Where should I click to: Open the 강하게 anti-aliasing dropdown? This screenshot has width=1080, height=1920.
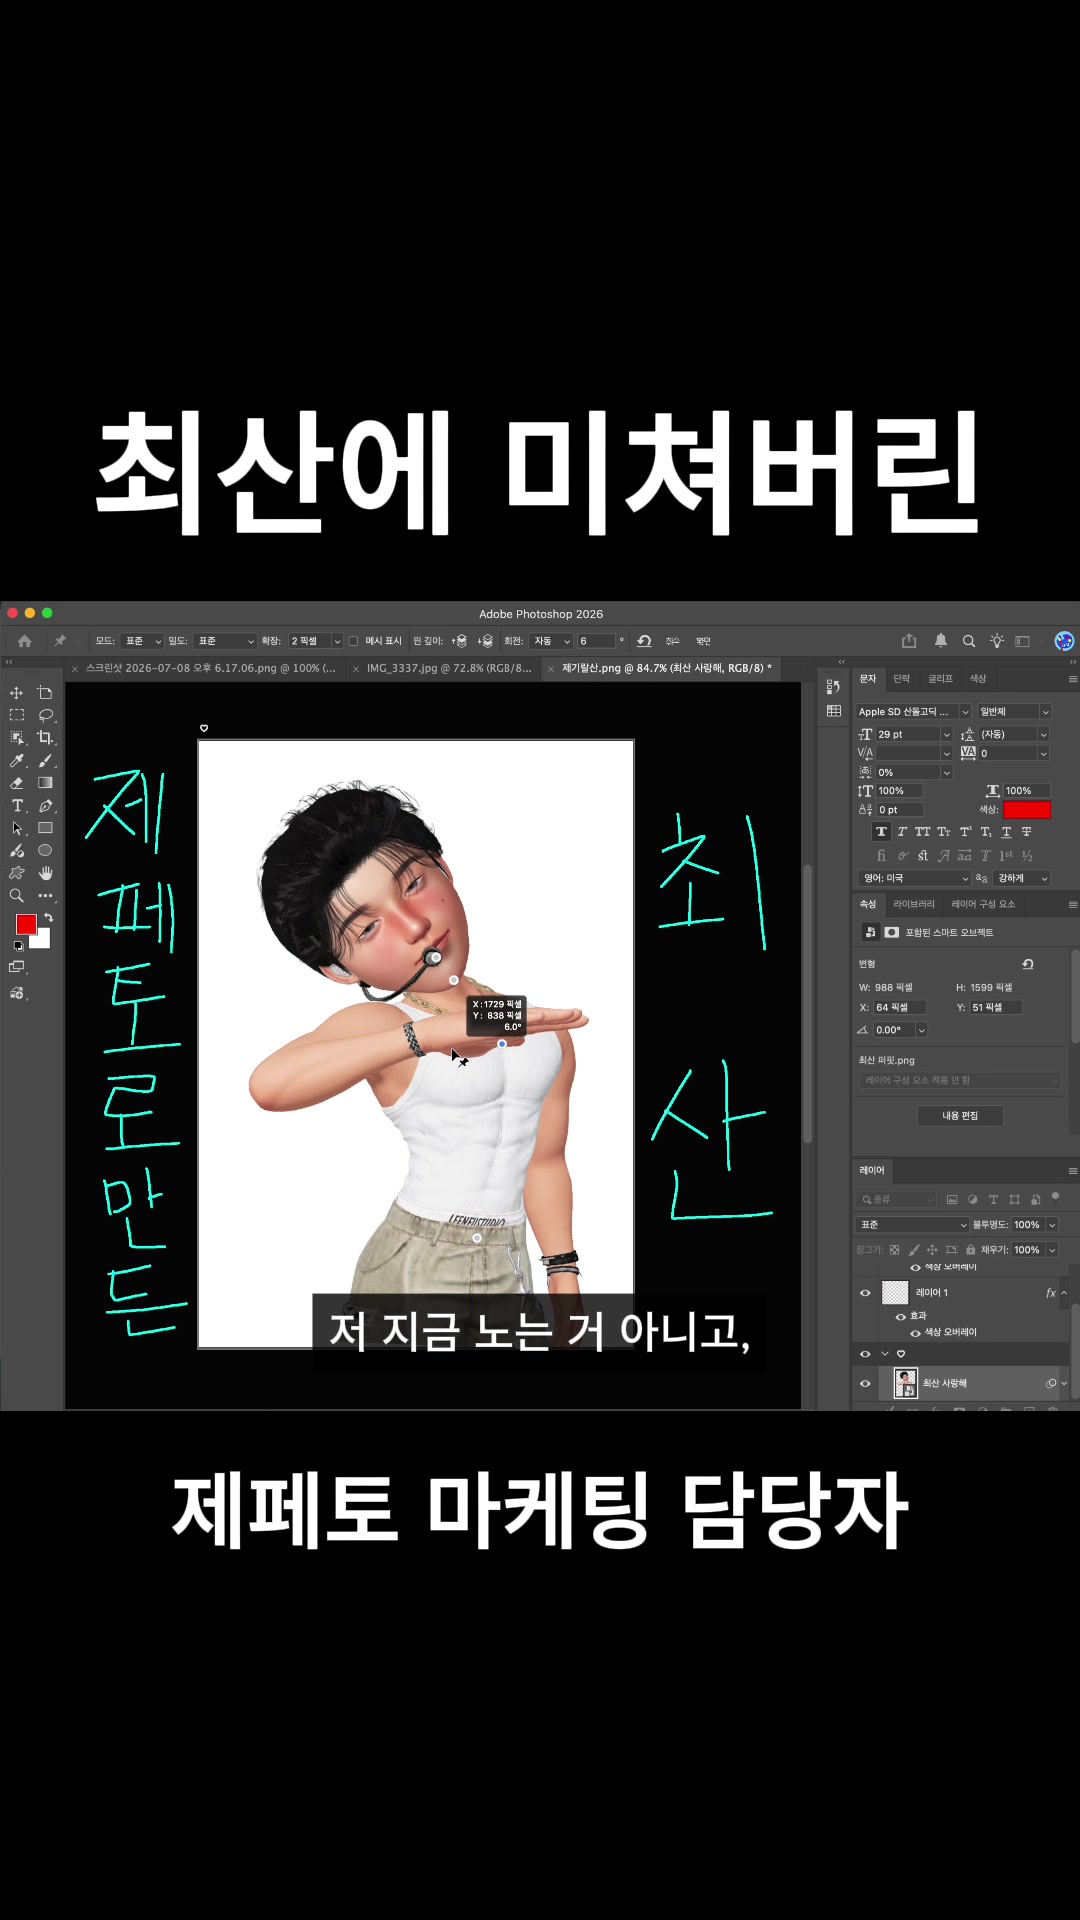click(1022, 878)
